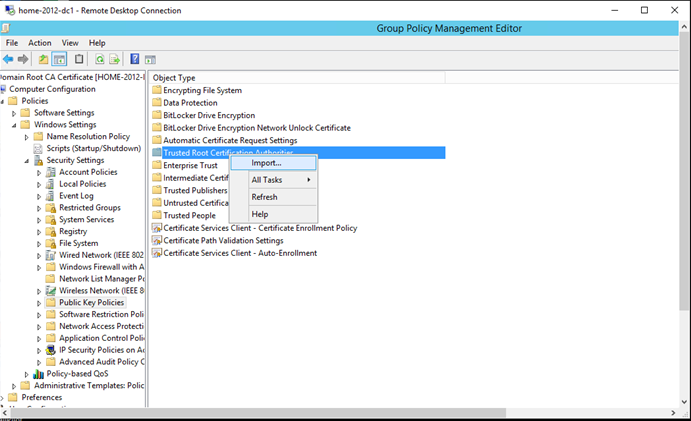Choose Import... from the context menu
Screen dimensions: 691x421
pos(273,163)
